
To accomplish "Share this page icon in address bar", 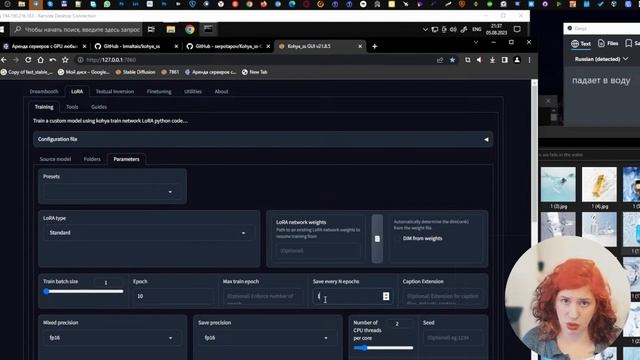I will (x=440, y=60).
